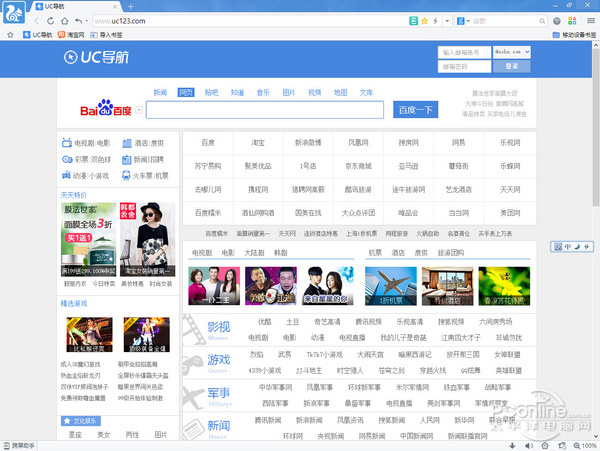Click the Baidu search text box
600x451 pixels.
(265, 110)
